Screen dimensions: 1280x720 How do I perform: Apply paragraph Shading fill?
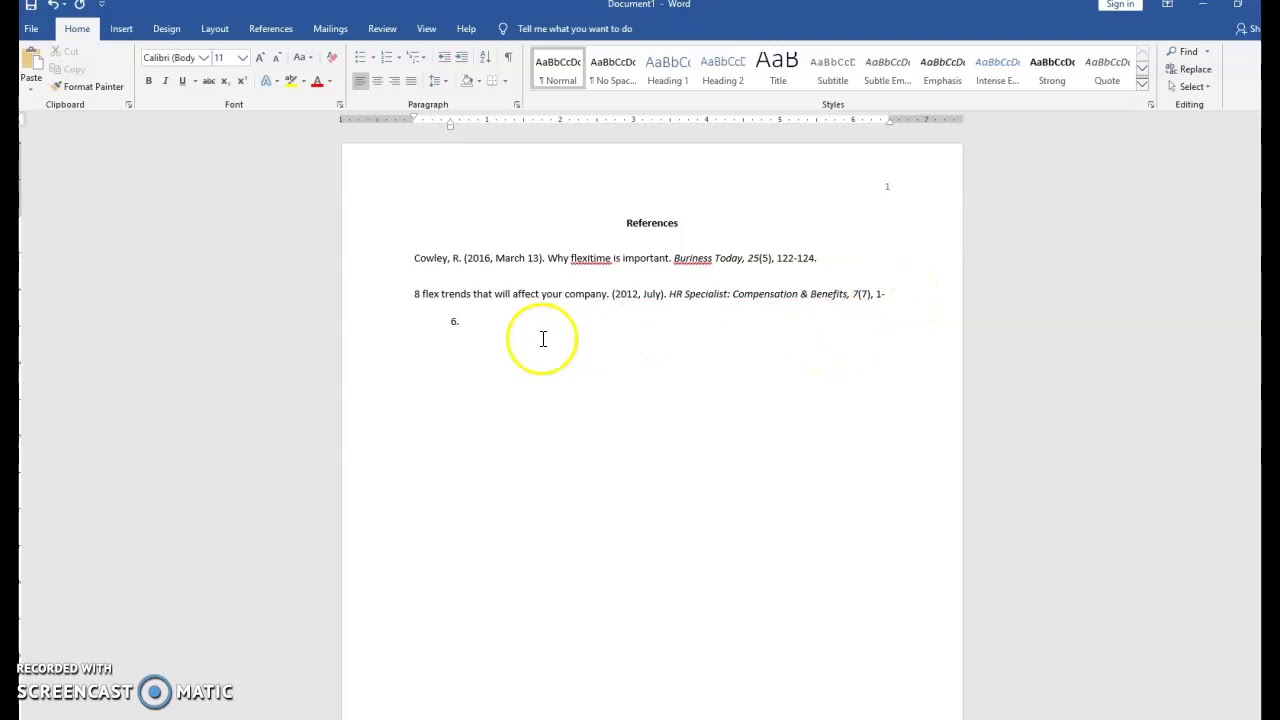click(466, 81)
